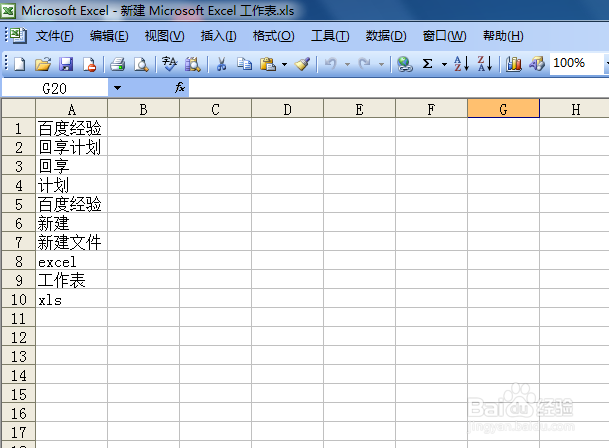The image size is (609, 448).
Task: Select cell A1 containing 百度经验
Action: (71, 127)
